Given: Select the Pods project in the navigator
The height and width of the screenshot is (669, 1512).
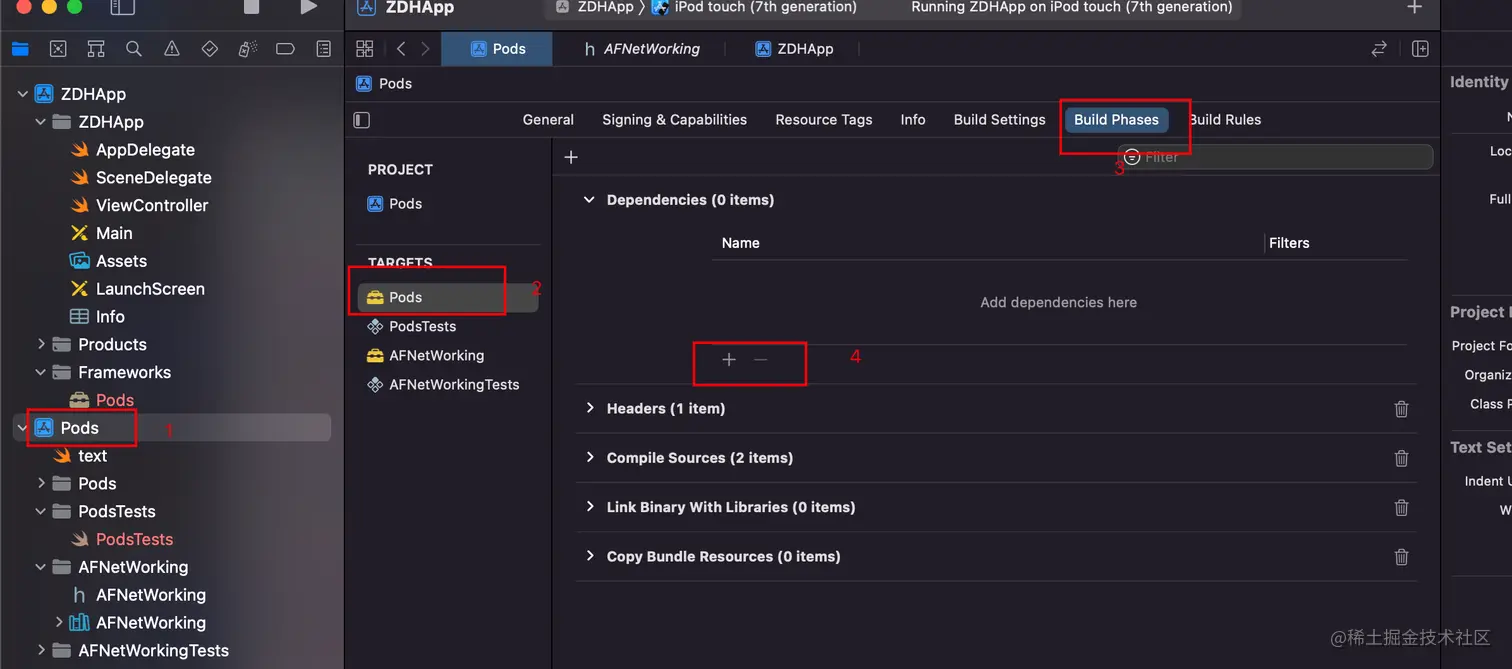Looking at the screenshot, I should pos(80,428).
